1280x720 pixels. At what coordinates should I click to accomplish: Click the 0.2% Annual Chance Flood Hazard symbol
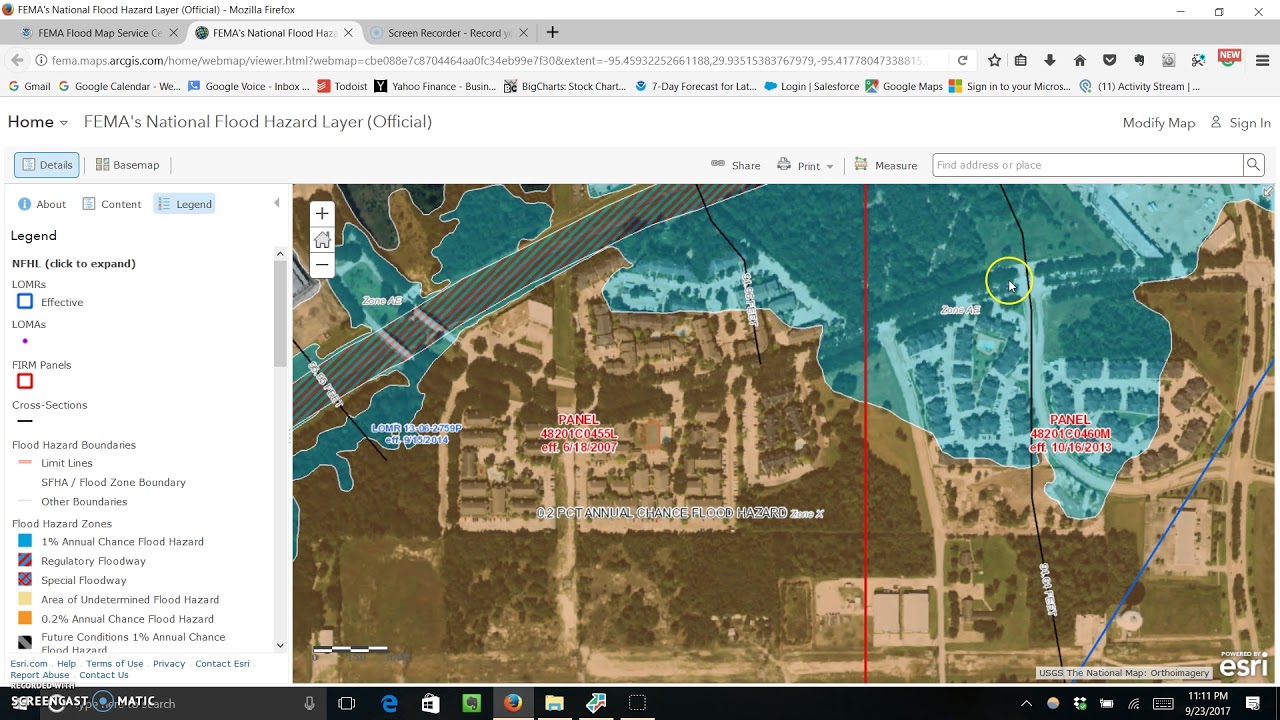(x=25, y=618)
